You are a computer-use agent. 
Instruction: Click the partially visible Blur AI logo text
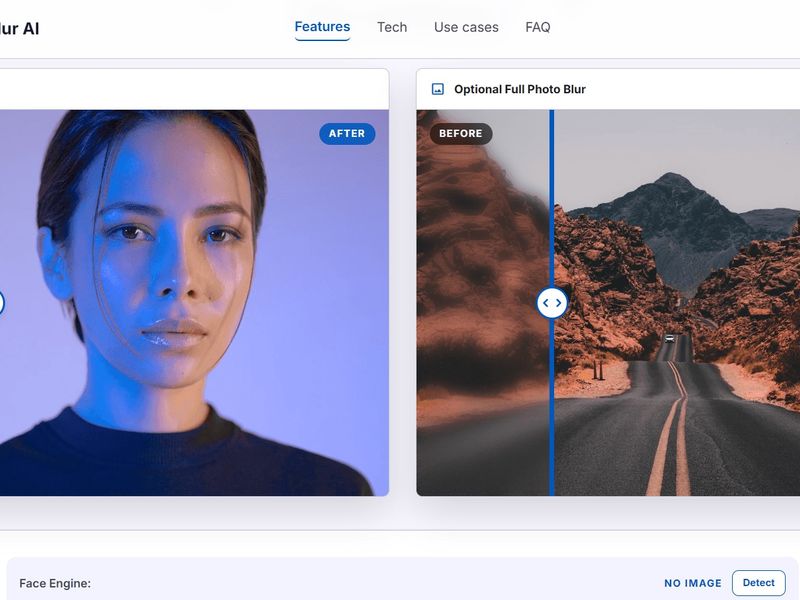[x=19, y=29]
